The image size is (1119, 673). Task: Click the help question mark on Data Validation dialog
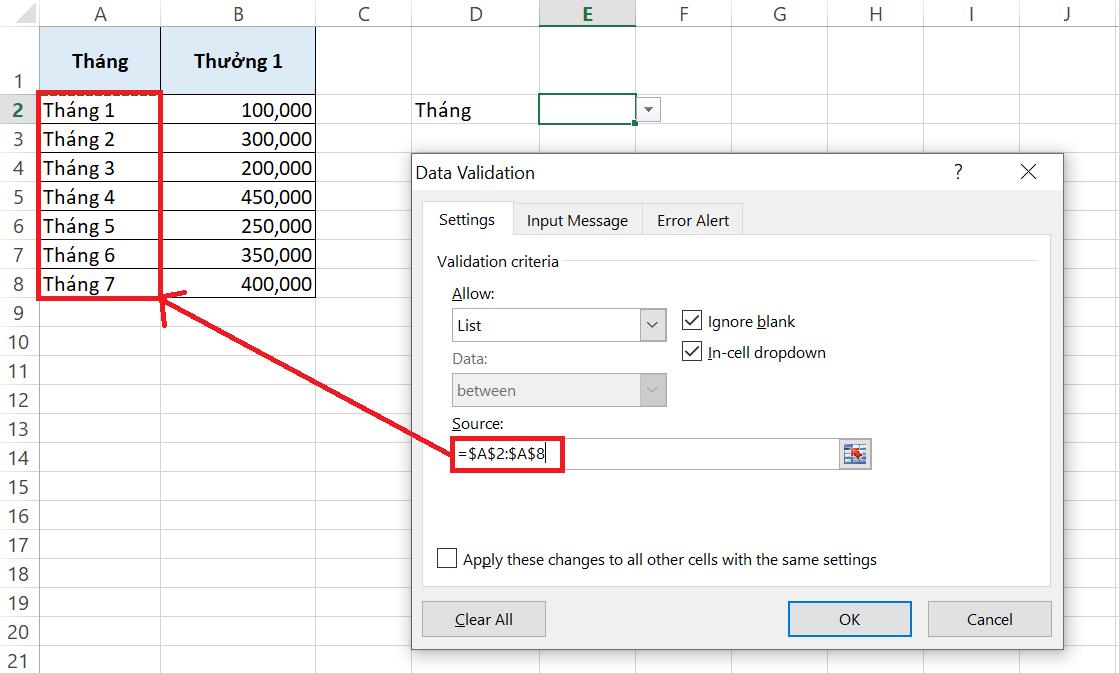tap(958, 172)
